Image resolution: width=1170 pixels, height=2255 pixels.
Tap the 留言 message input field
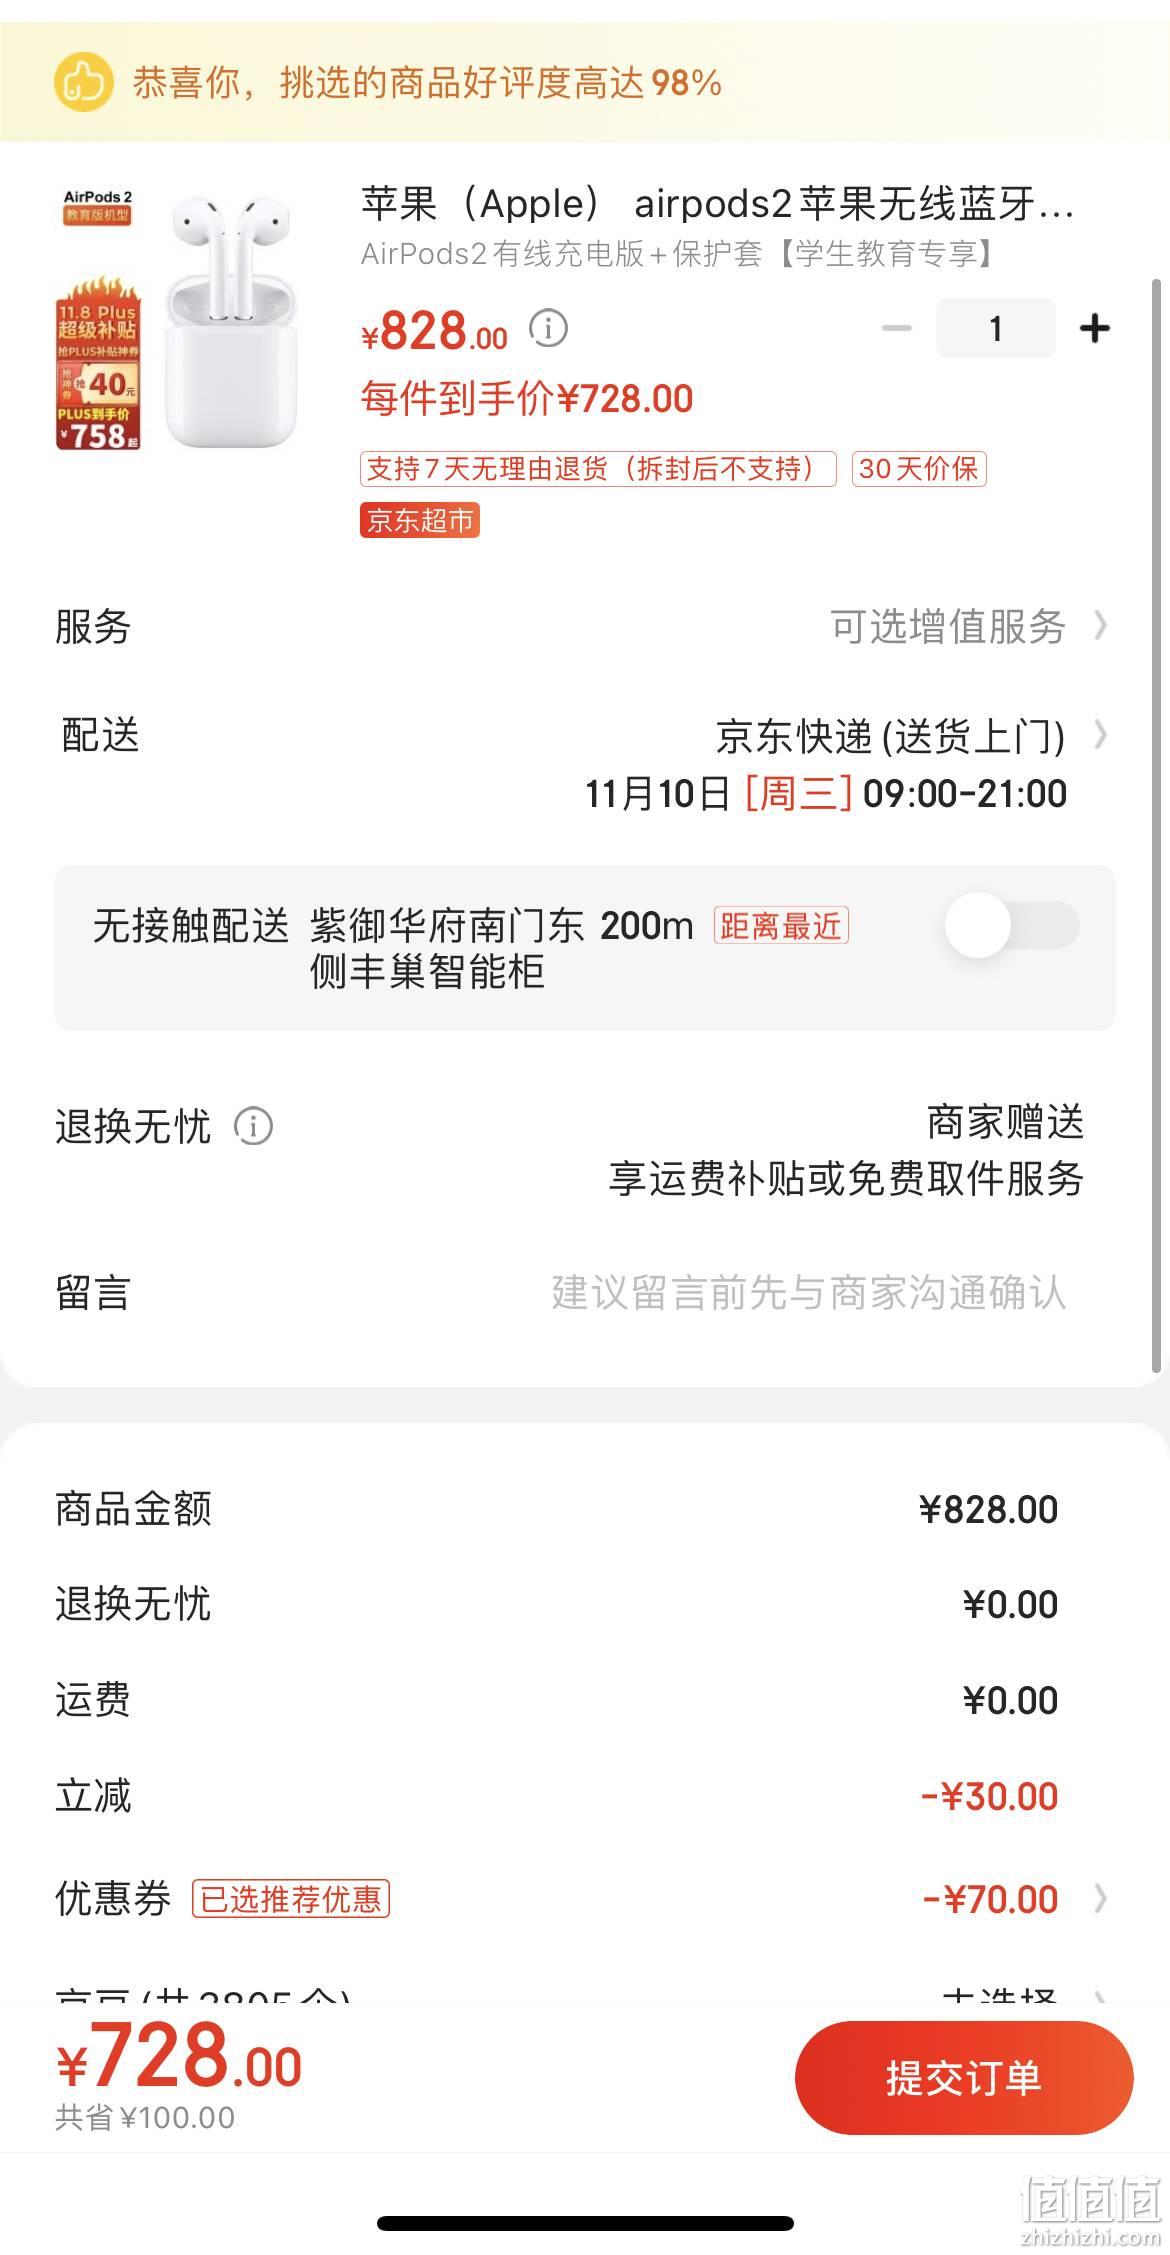click(x=808, y=1292)
